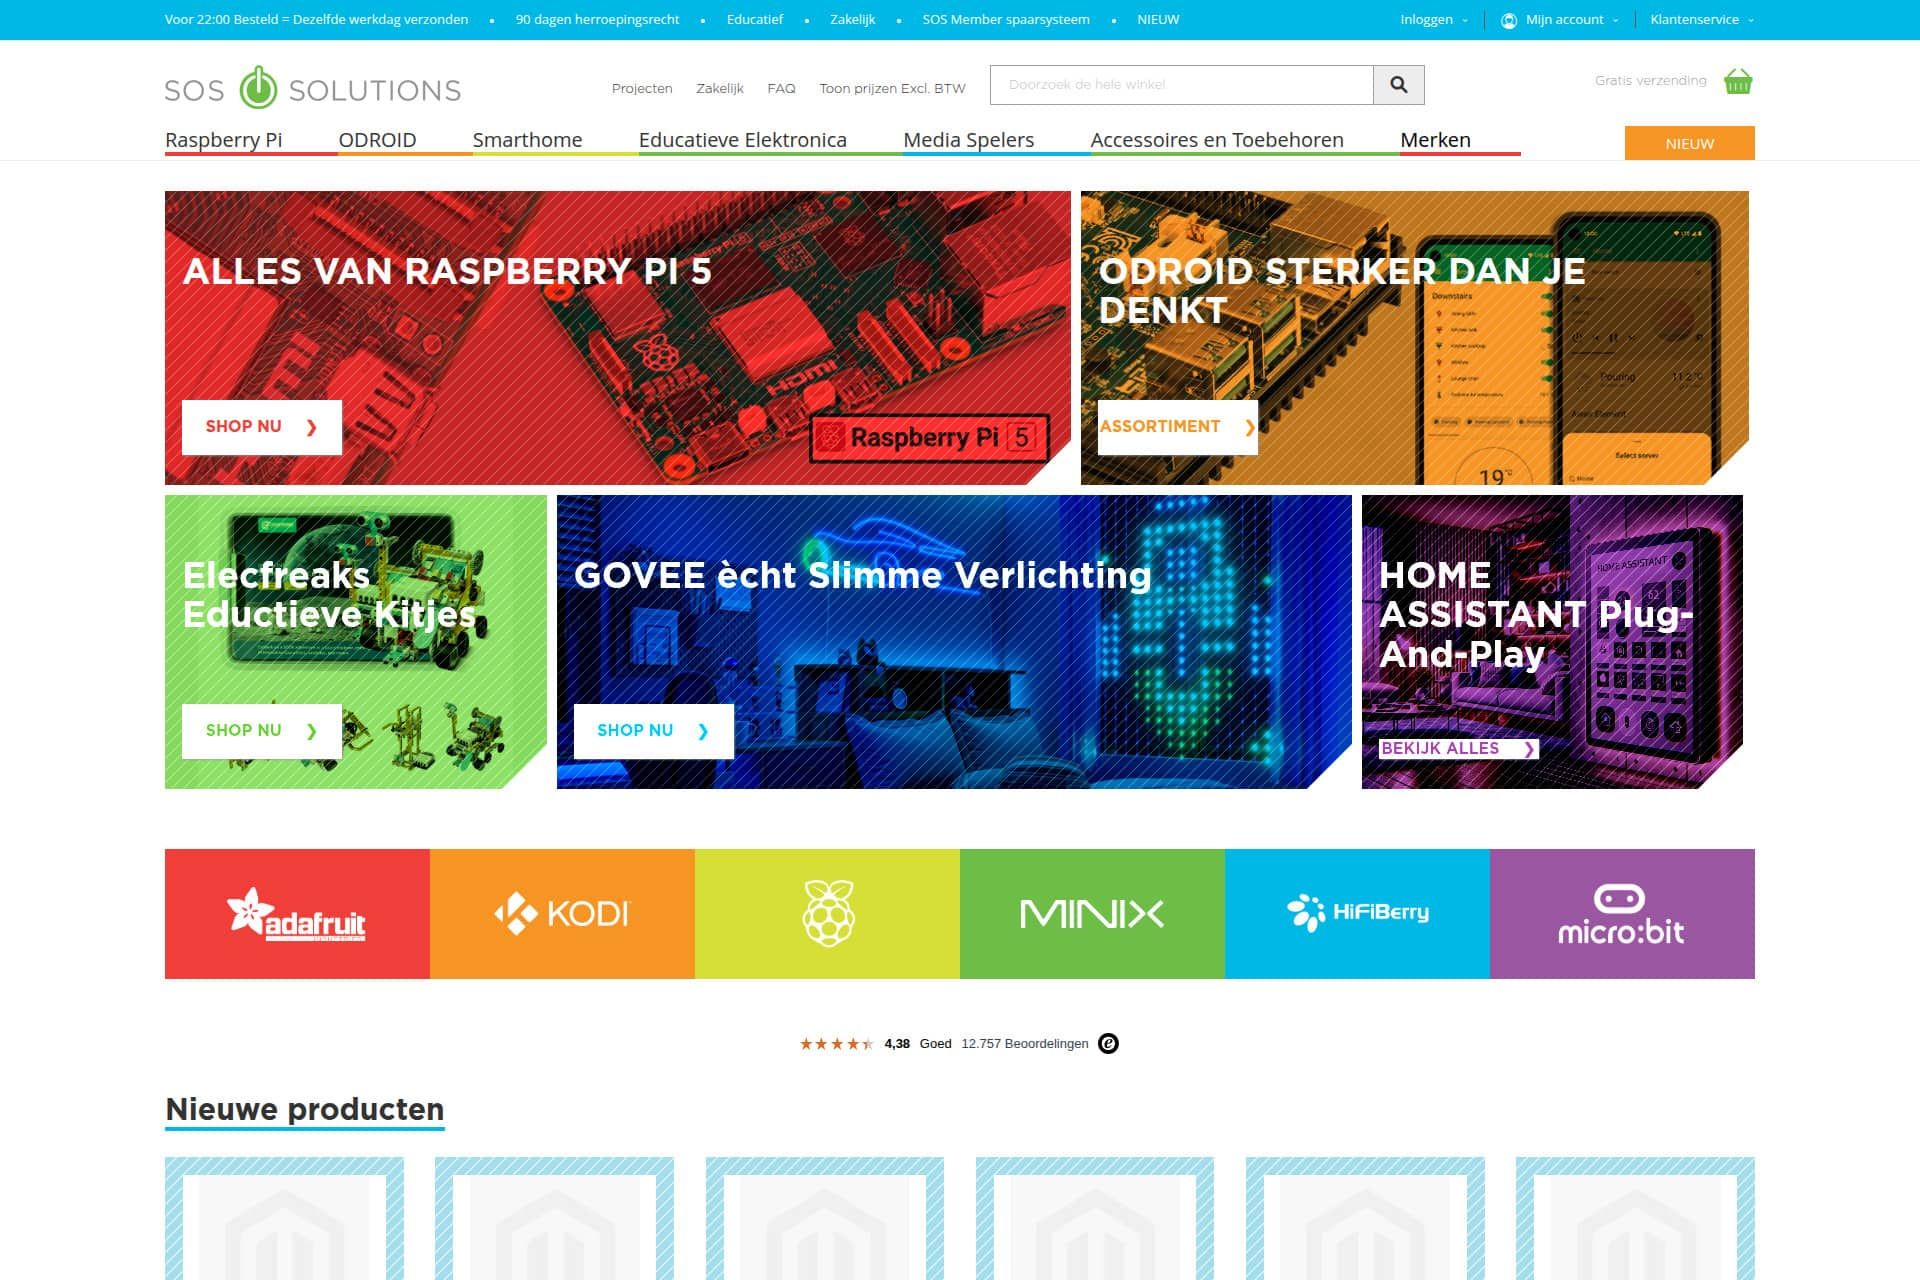
Task: Open the Merken menu
Action: point(1435,140)
